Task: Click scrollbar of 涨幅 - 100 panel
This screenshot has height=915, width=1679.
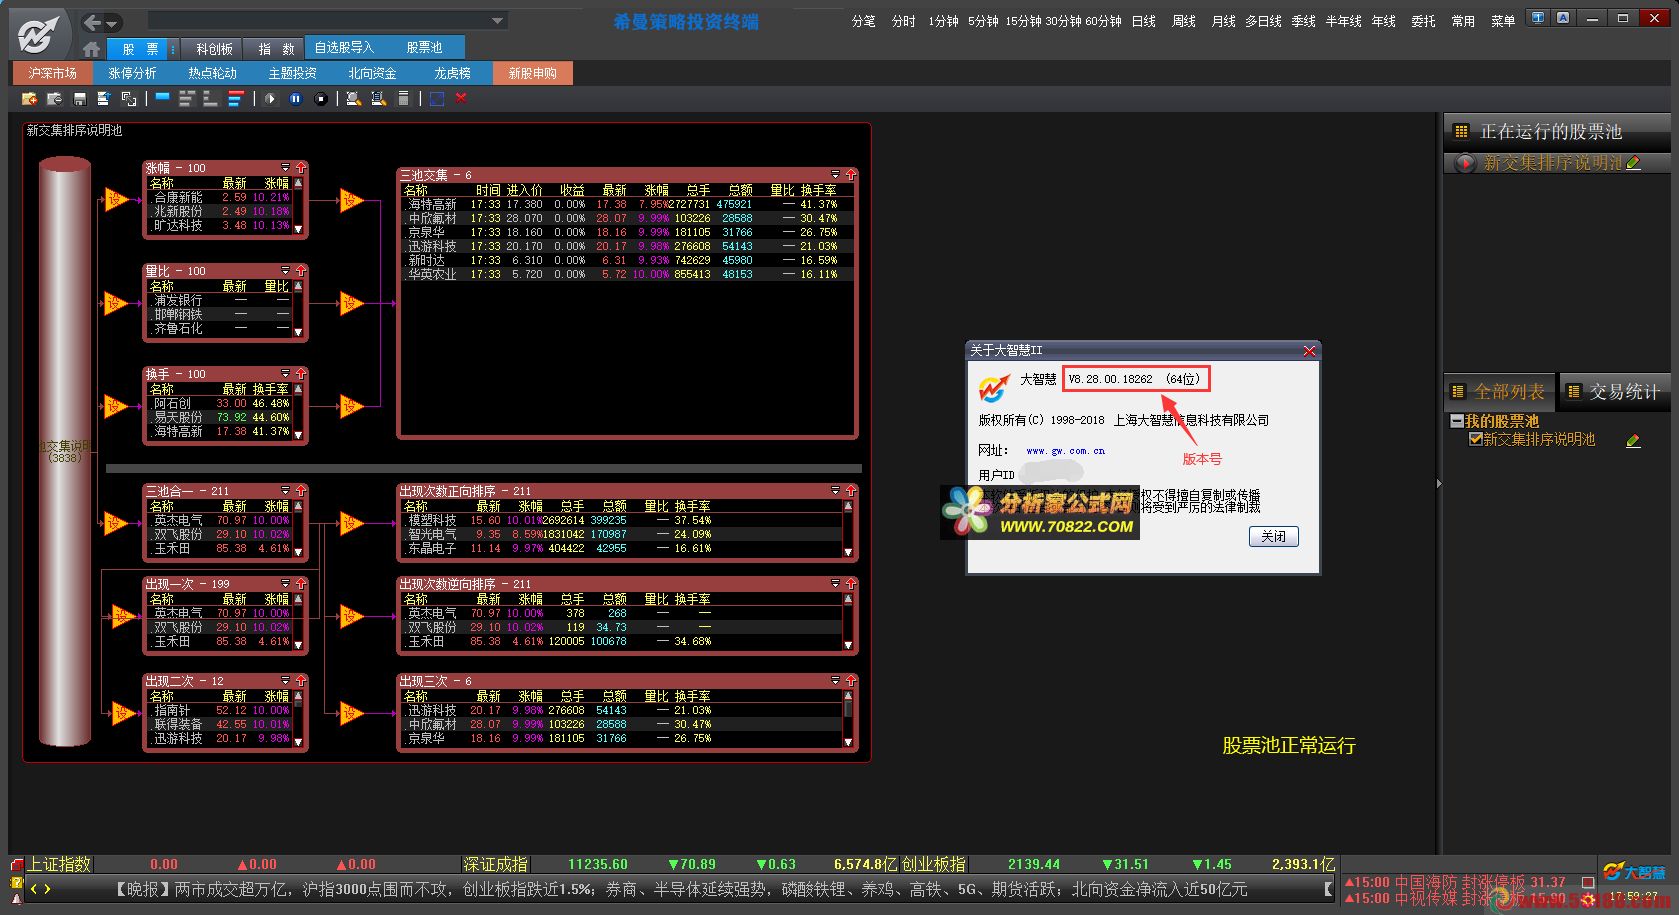Action: [x=298, y=206]
